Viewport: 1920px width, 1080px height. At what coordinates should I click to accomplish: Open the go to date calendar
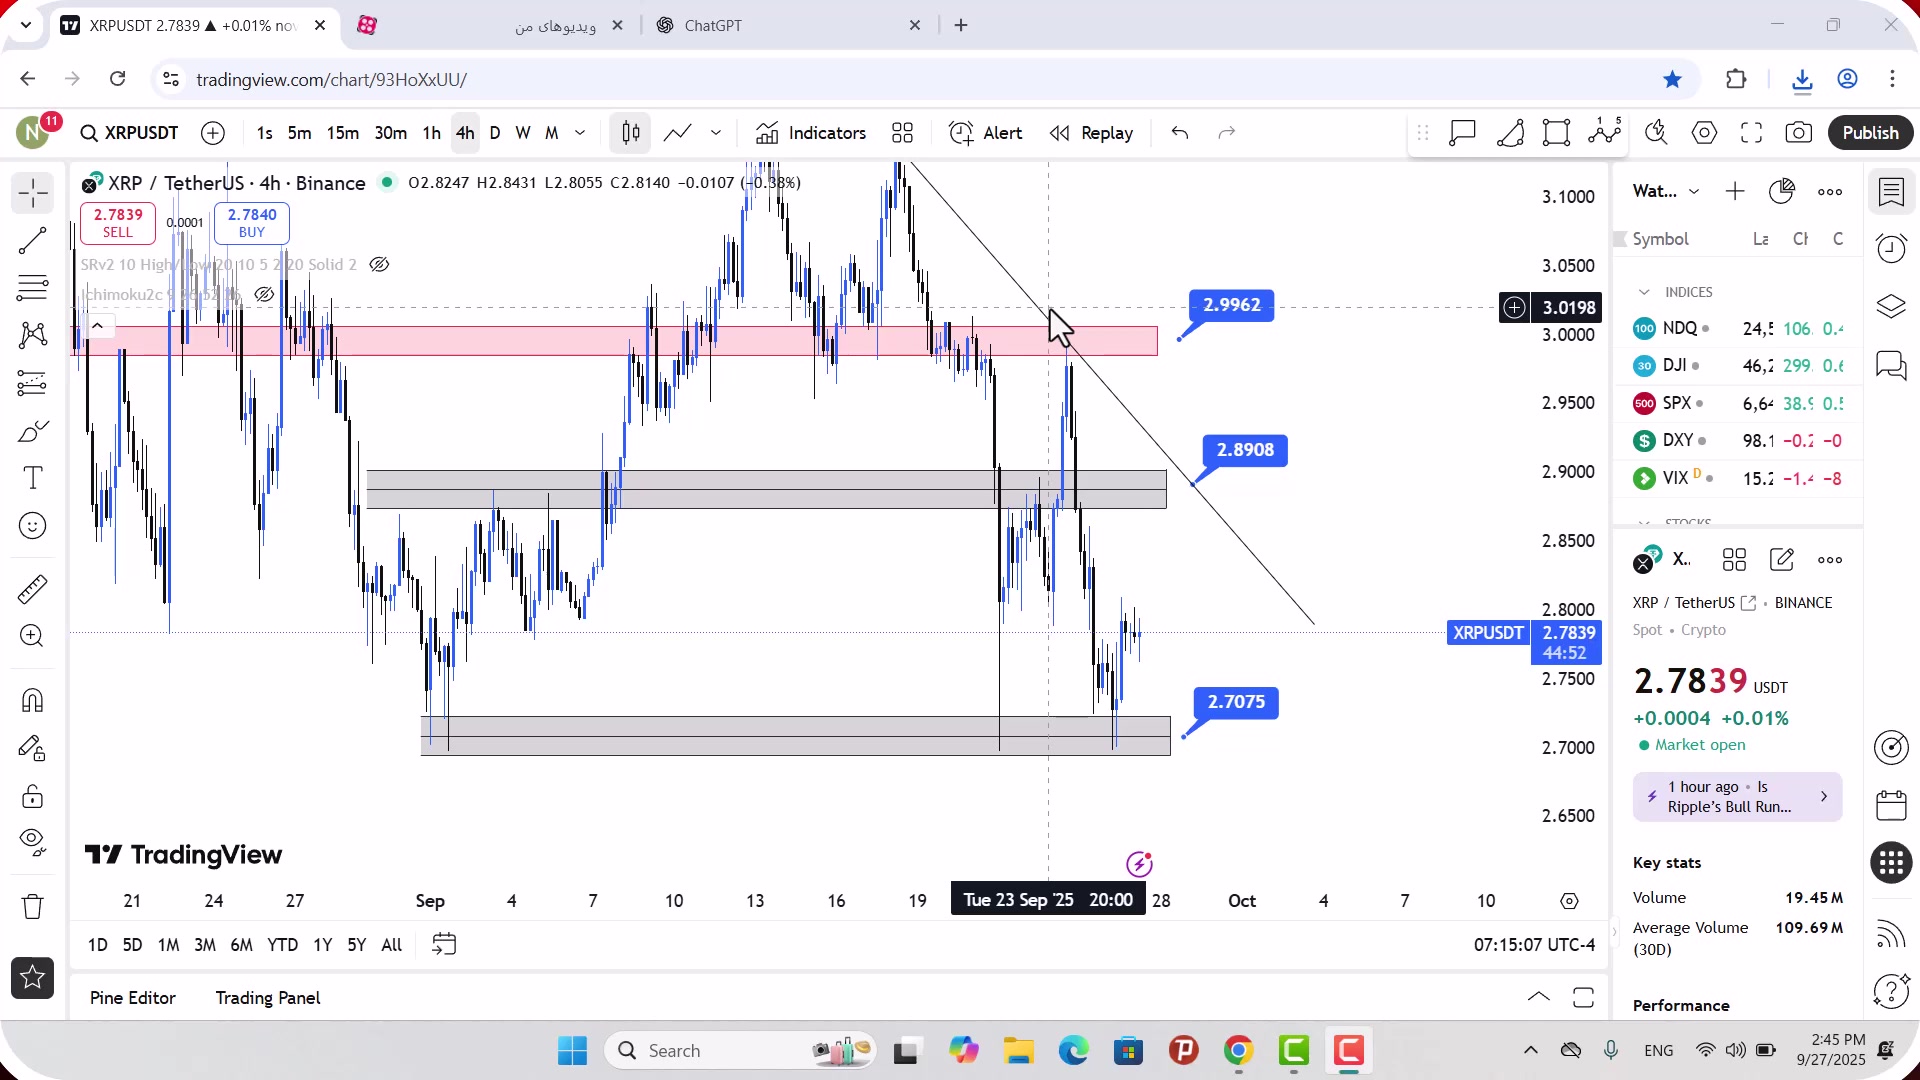(444, 945)
